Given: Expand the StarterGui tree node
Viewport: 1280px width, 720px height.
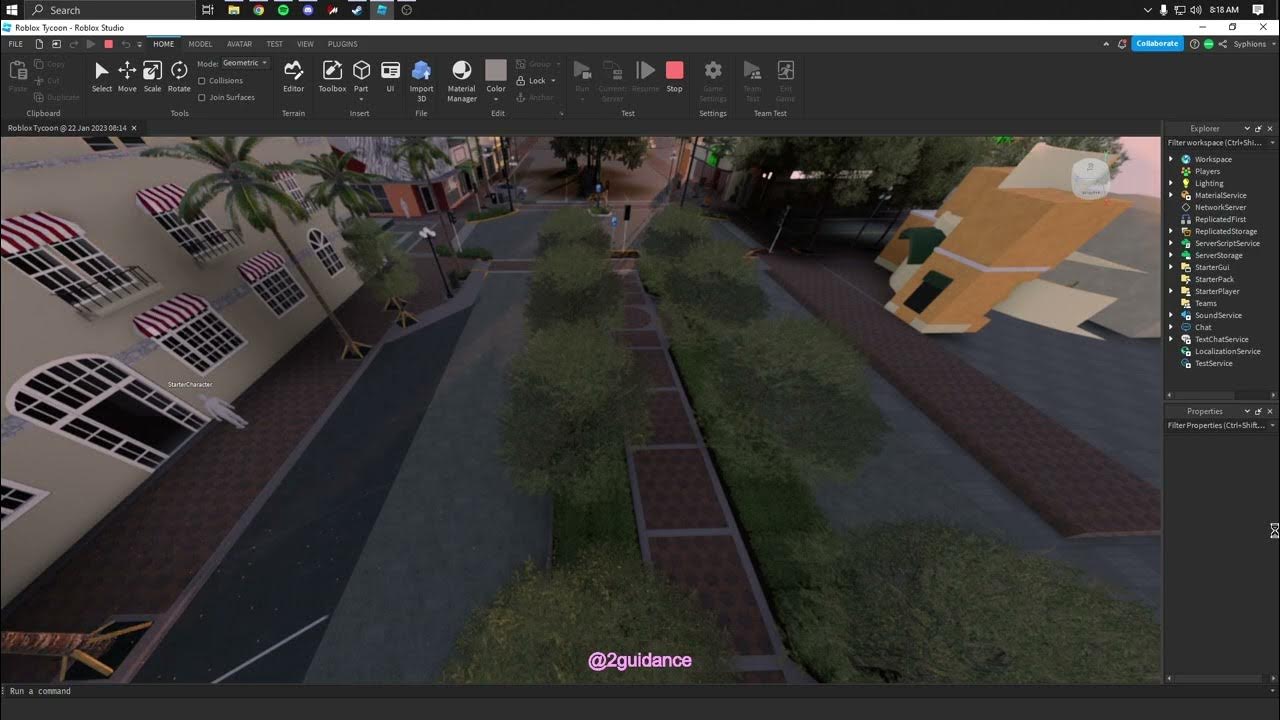Looking at the screenshot, I should pyautogui.click(x=1172, y=267).
